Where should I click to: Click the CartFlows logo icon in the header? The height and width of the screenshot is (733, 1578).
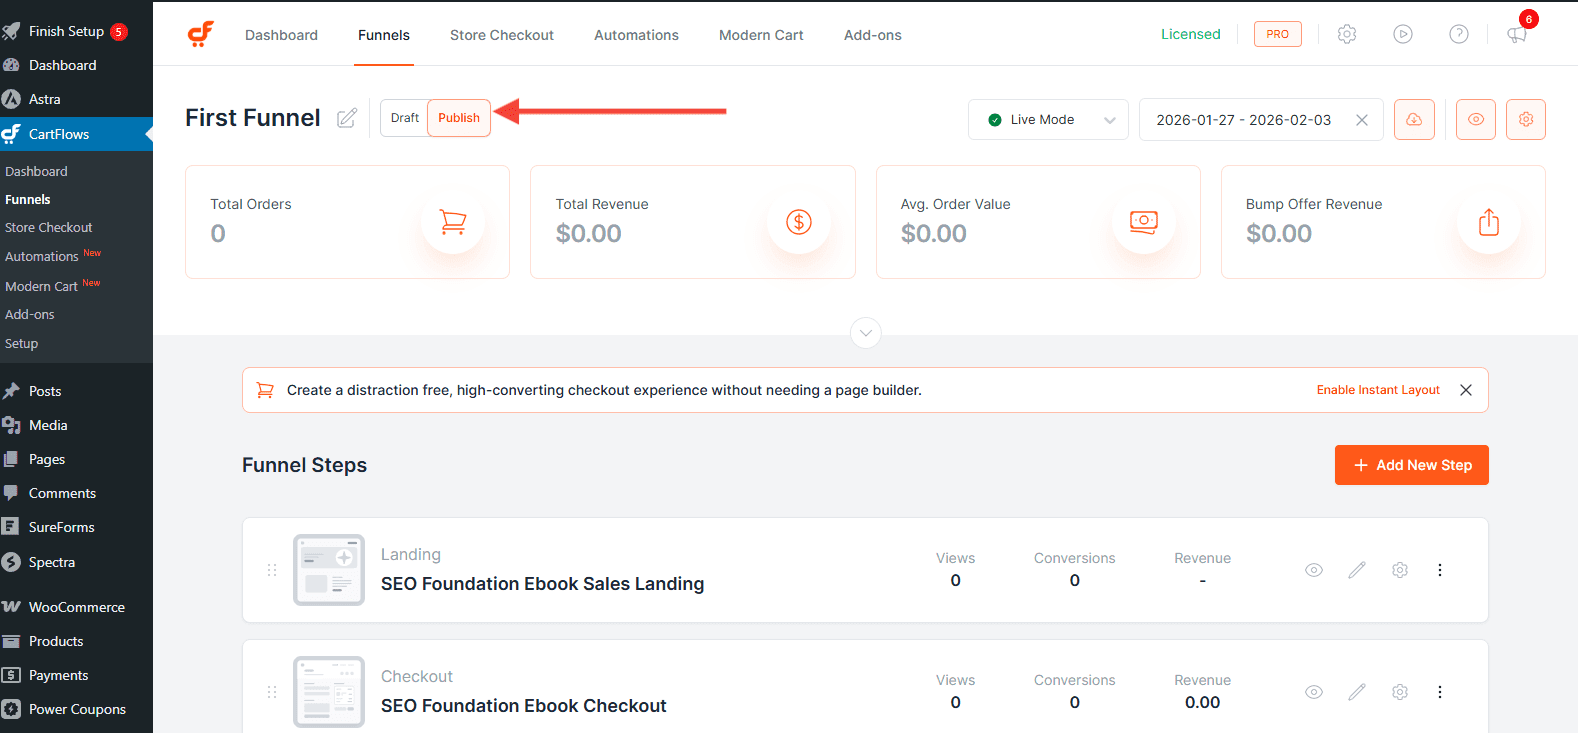201,34
